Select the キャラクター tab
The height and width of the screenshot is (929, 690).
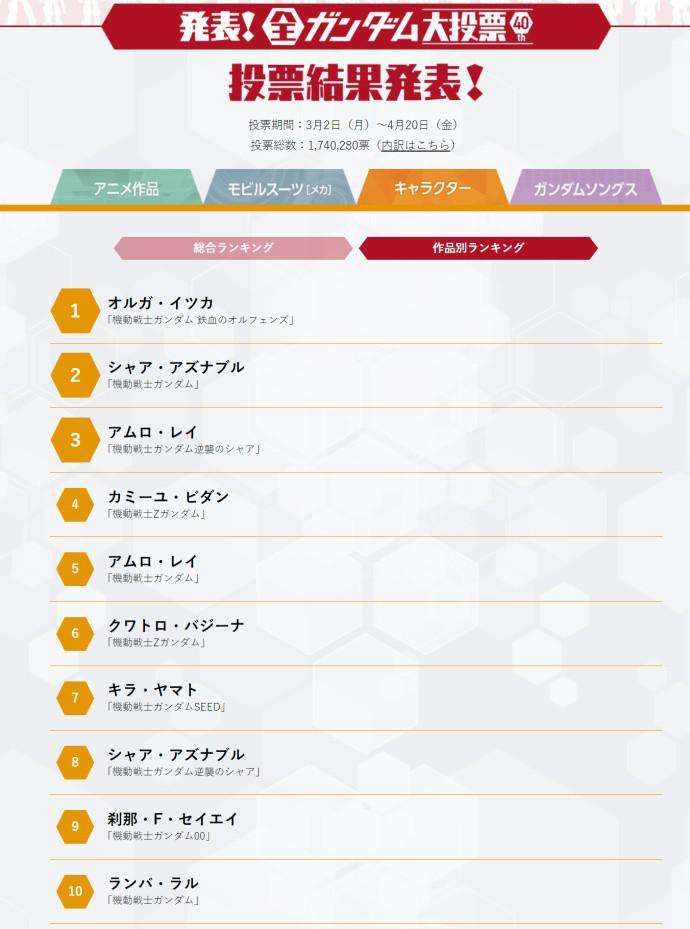432,188
